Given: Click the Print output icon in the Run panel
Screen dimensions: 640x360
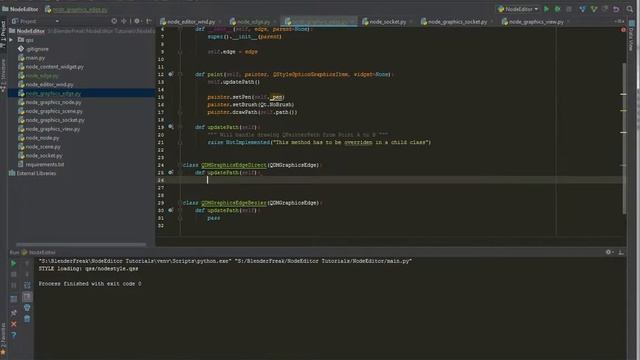Looking at the screenshot, I should tap(27, 307).
